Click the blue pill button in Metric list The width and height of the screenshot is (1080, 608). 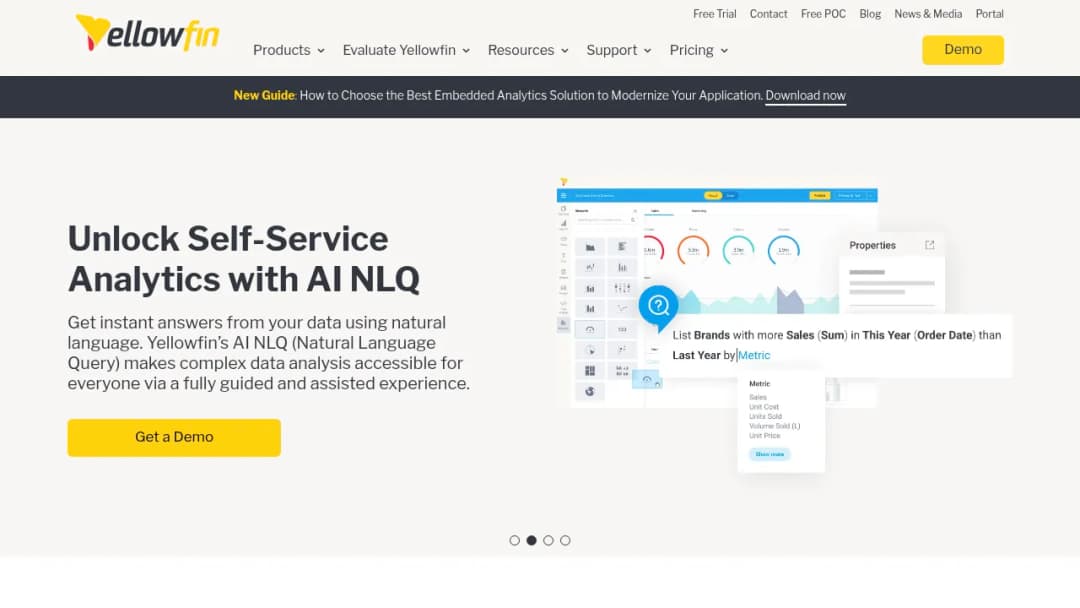[769, 454]
